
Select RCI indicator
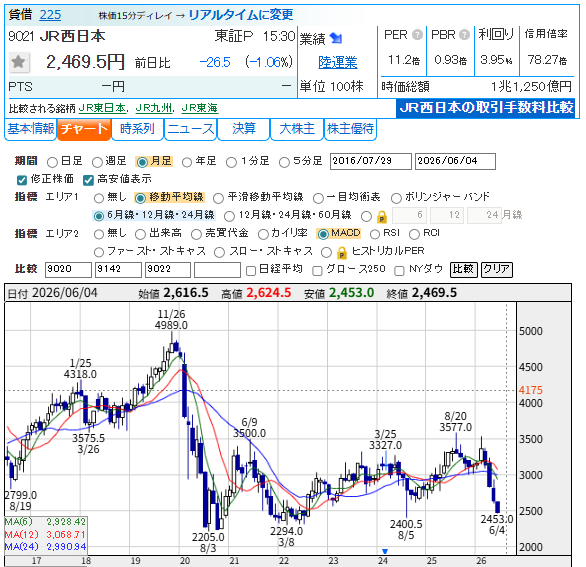pyautogui.click(x=414, y=234)
